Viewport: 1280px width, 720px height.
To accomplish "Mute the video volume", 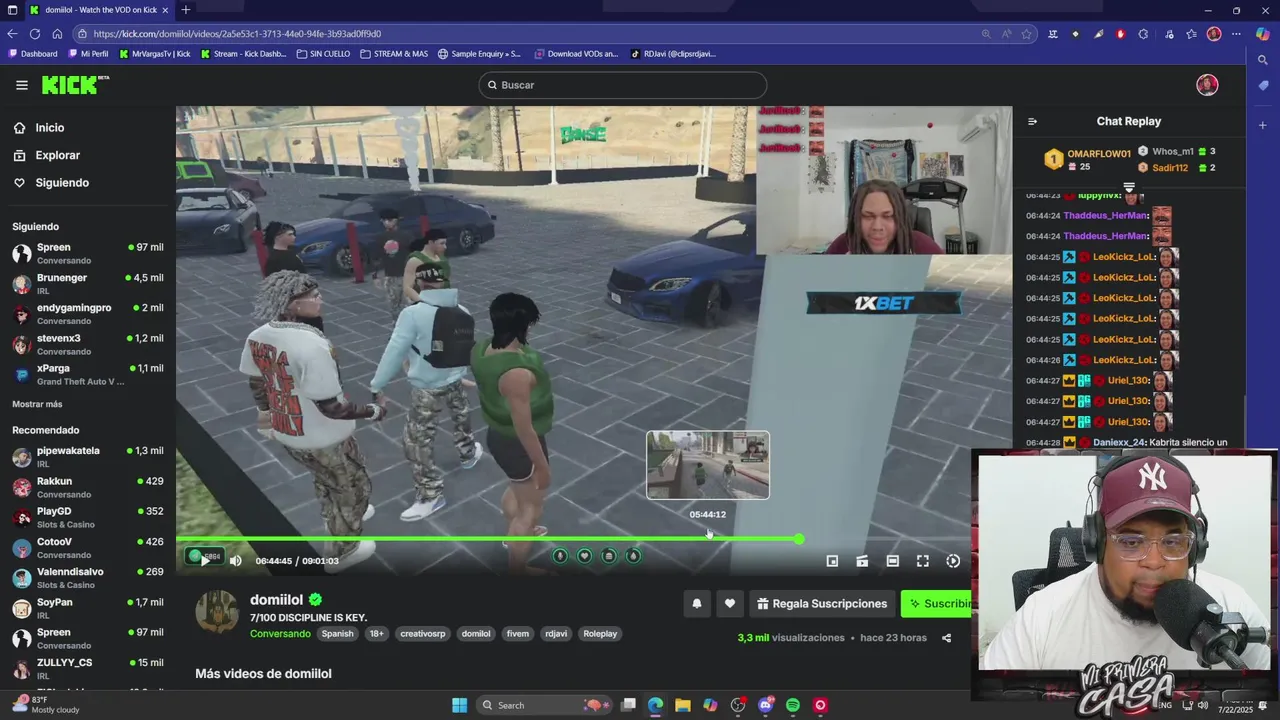I will point(236,560).
